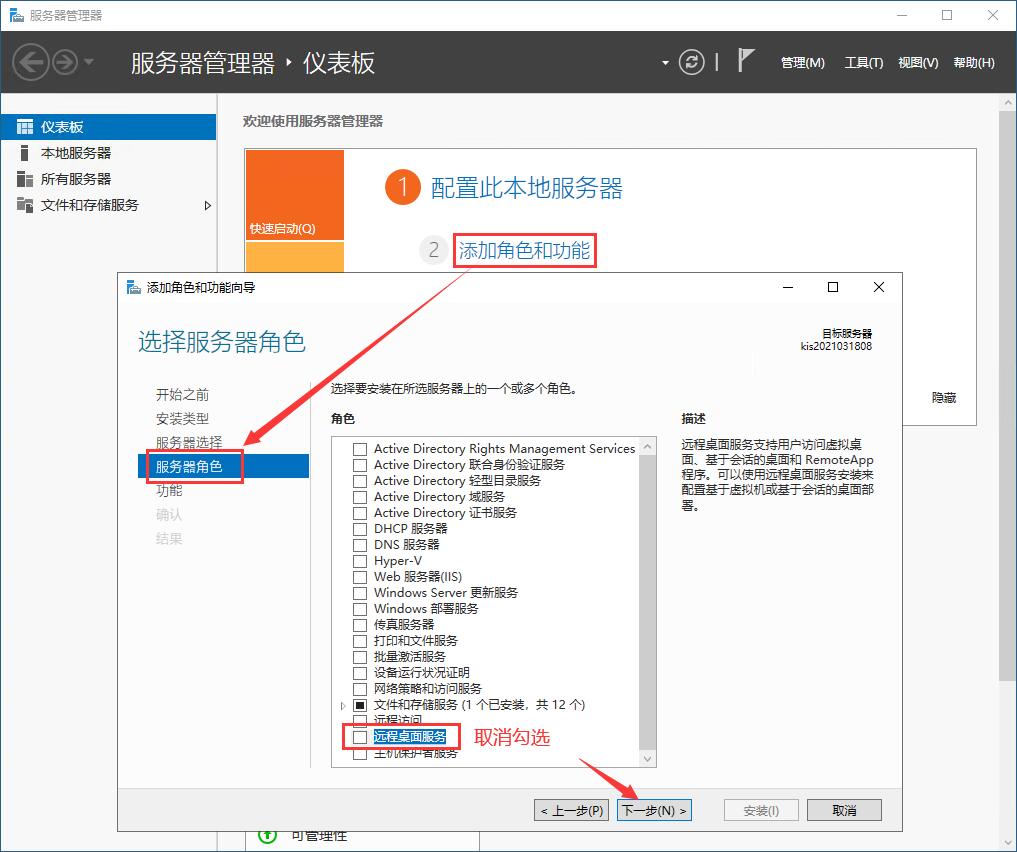
Task: Check the DNS 服务器 role
Action: tap(360, 545)
